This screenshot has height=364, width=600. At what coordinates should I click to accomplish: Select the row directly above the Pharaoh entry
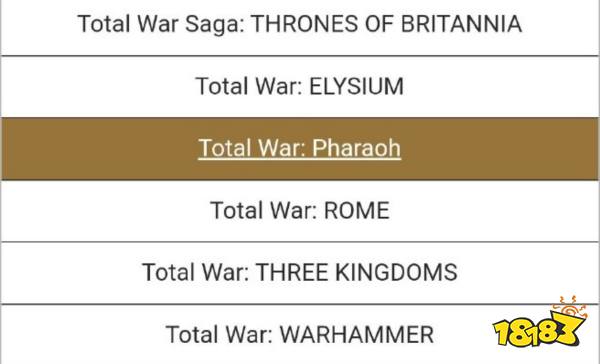pyautogui.click(x=300, y=87)
